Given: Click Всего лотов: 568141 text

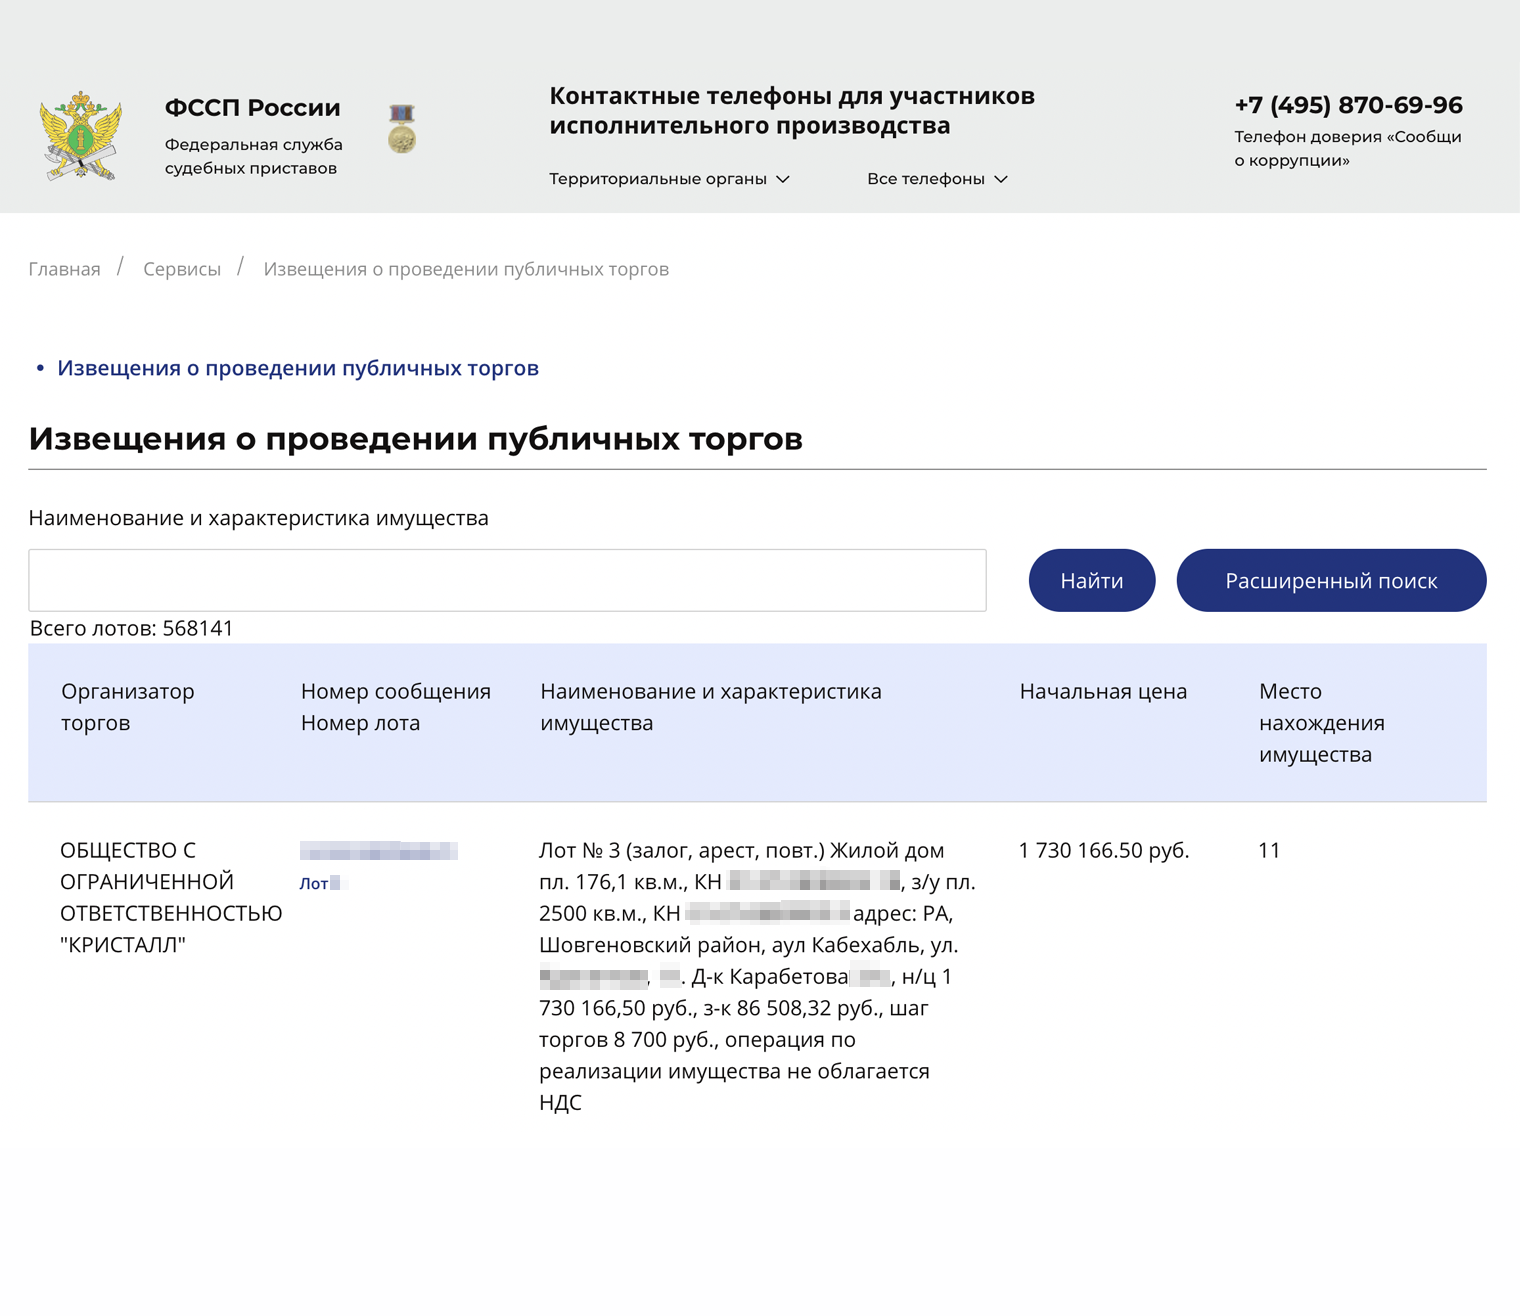Looking at the screenshot, I should coord(131,628).
